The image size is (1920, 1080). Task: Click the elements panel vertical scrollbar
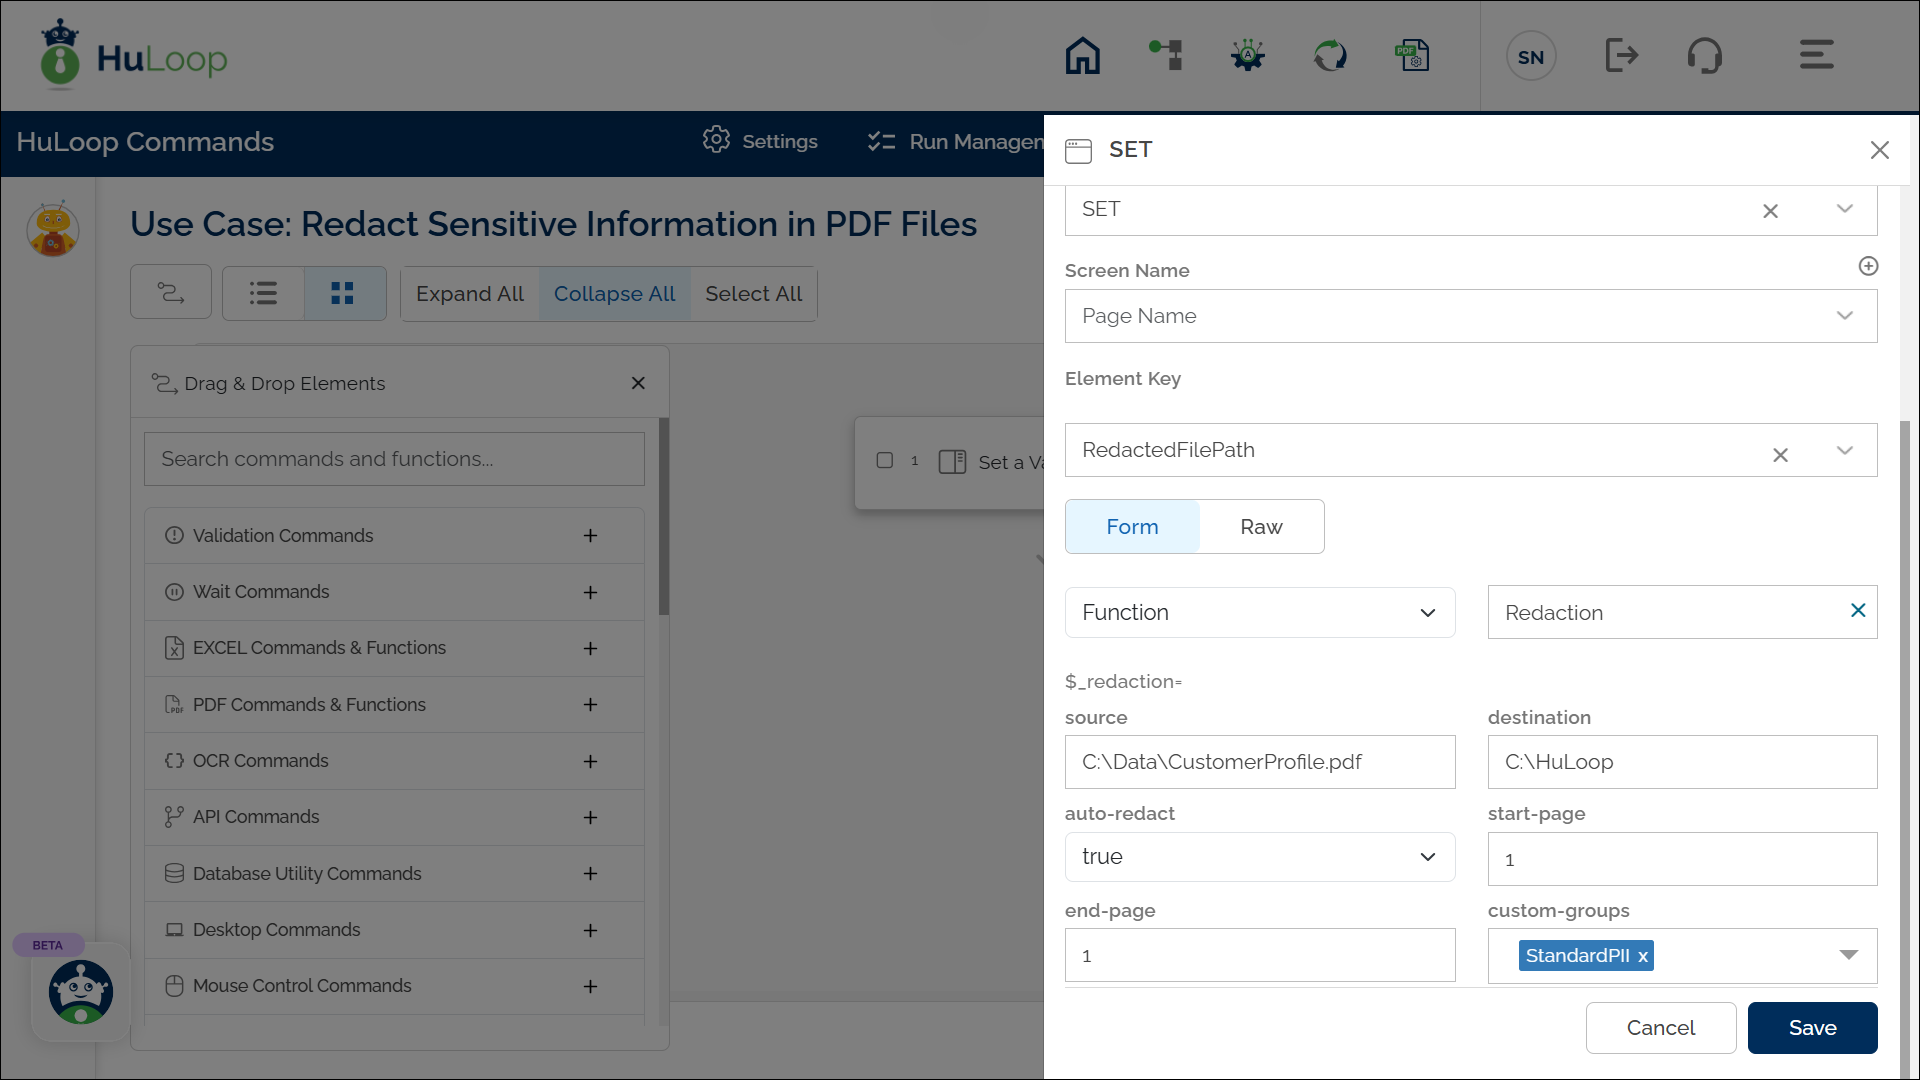coord(664,516)
